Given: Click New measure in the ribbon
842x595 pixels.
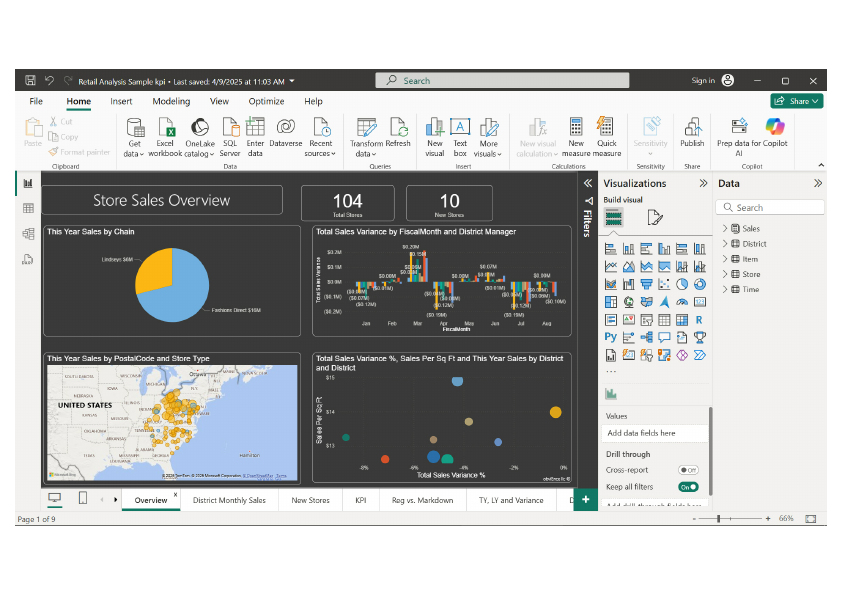Looking at the screenshot, I should click(x=576, y=137).
